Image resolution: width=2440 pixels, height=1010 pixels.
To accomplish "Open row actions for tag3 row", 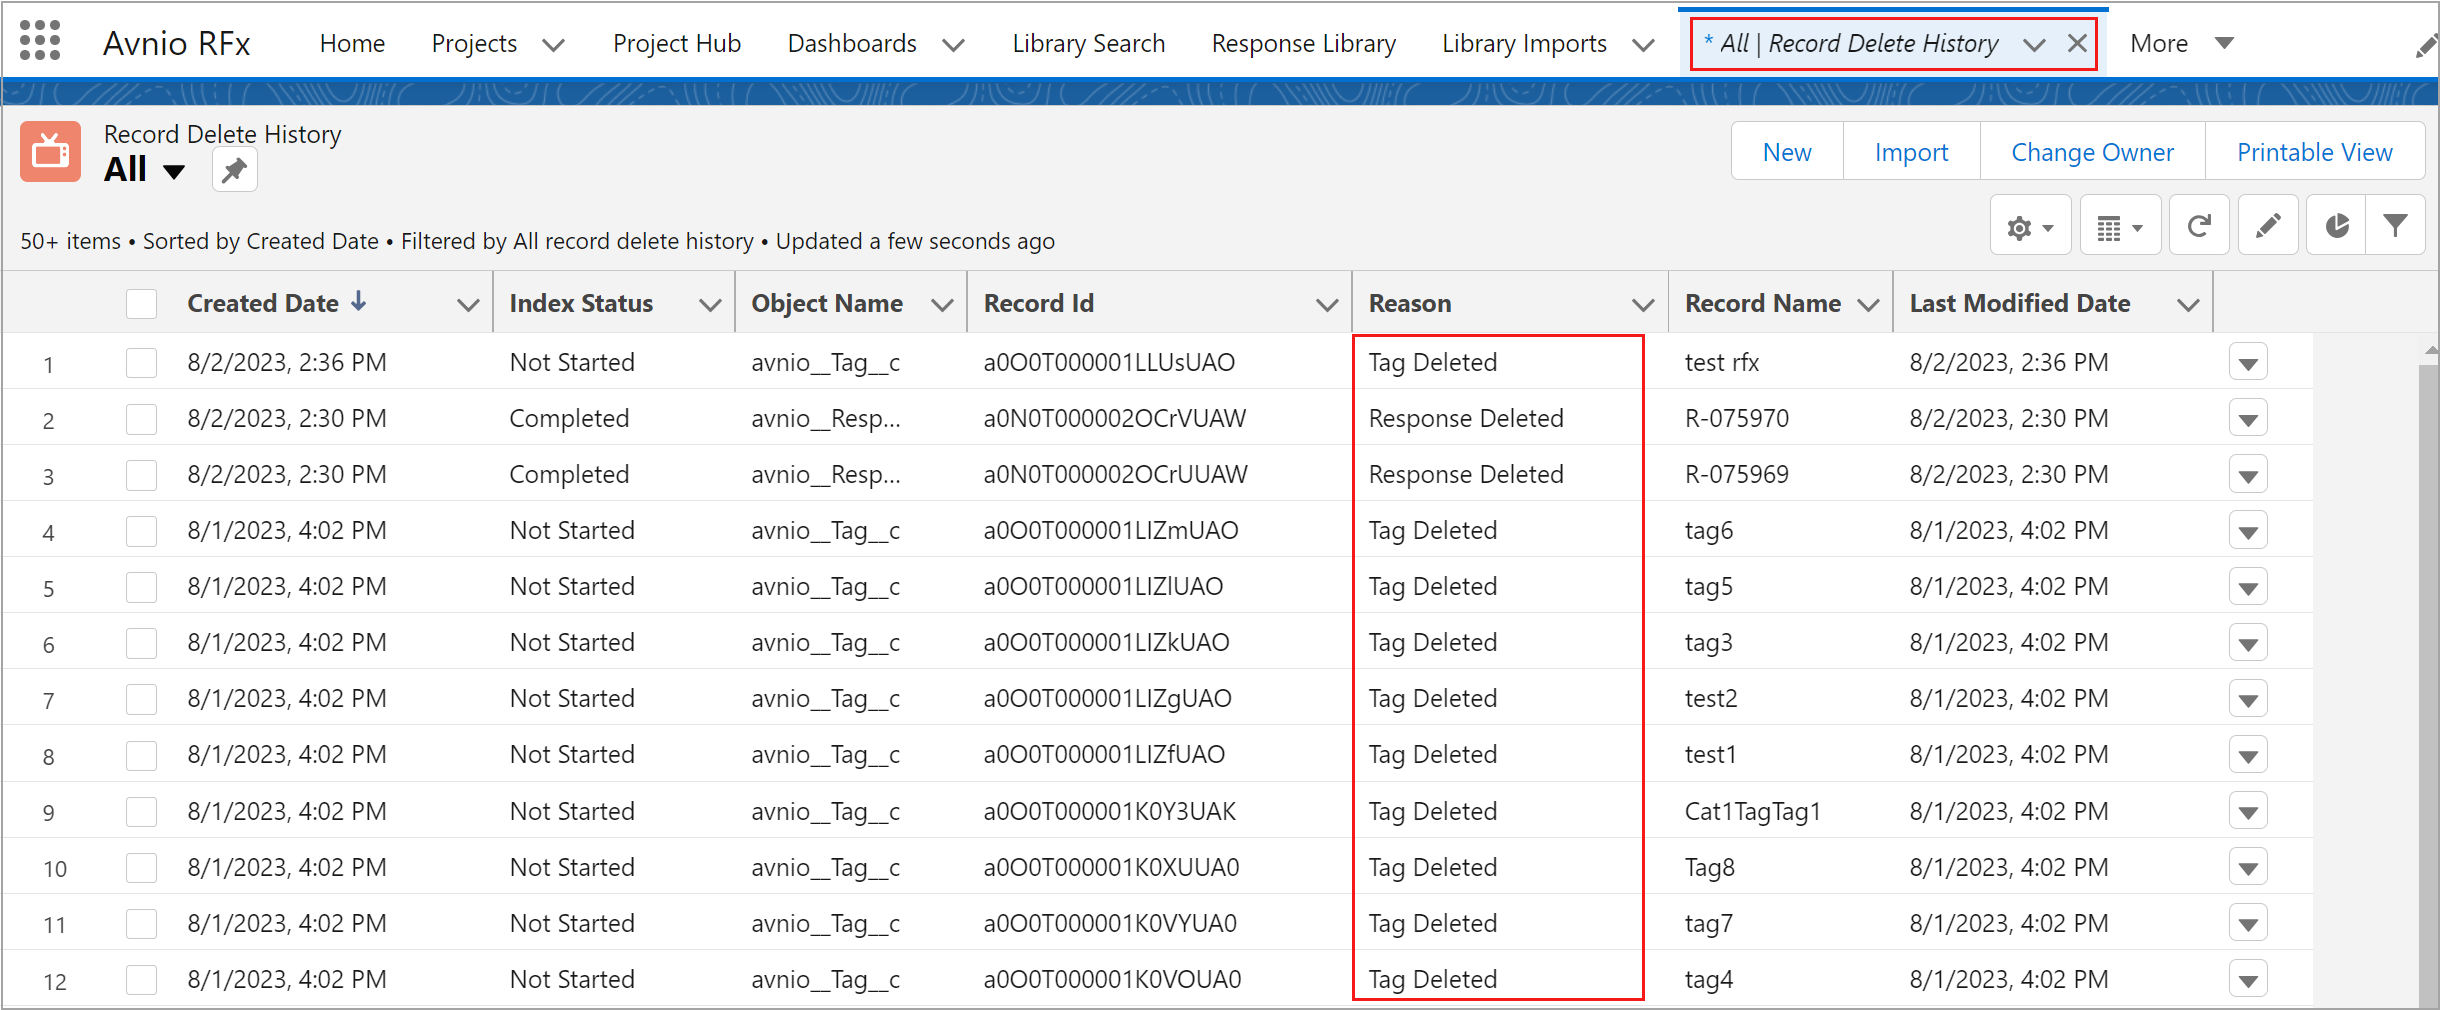I will (x=2248, y=643).
